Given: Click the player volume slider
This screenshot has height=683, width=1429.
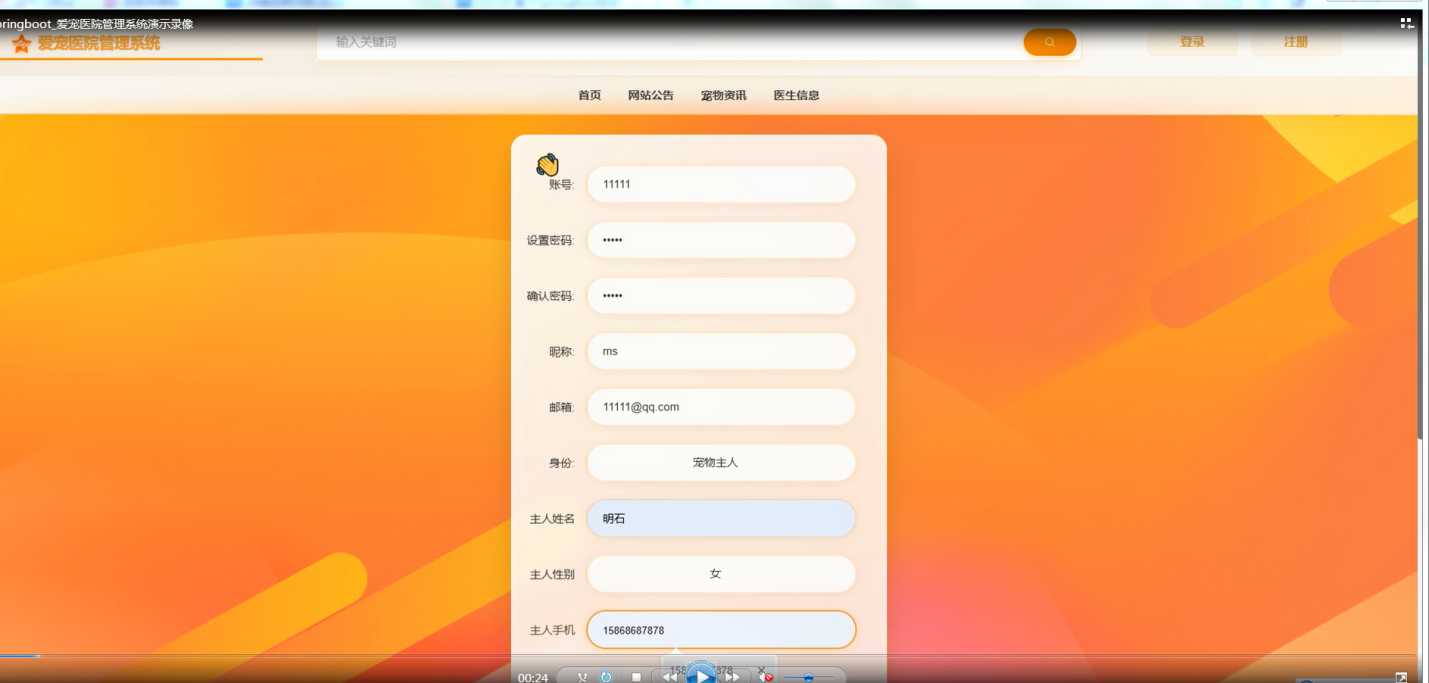Looking at the screenshot, I should (808, 678).
